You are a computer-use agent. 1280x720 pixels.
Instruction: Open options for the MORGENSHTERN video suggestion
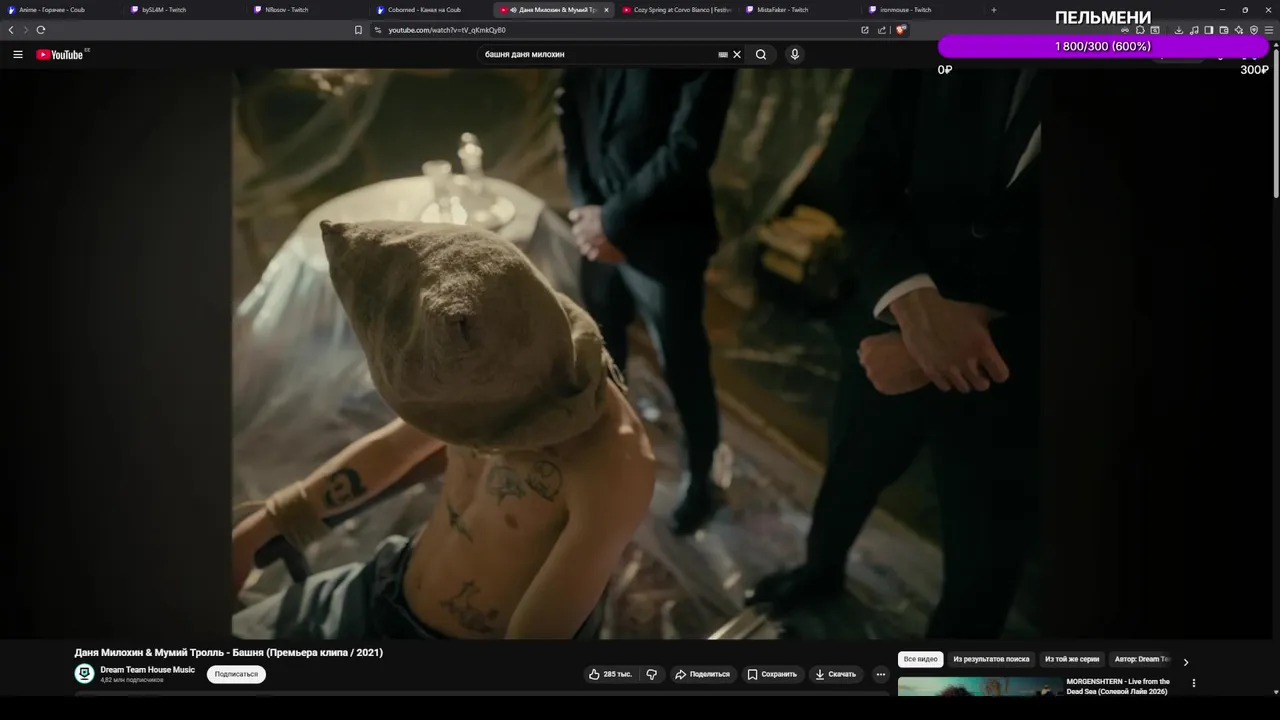(1193, 683)
